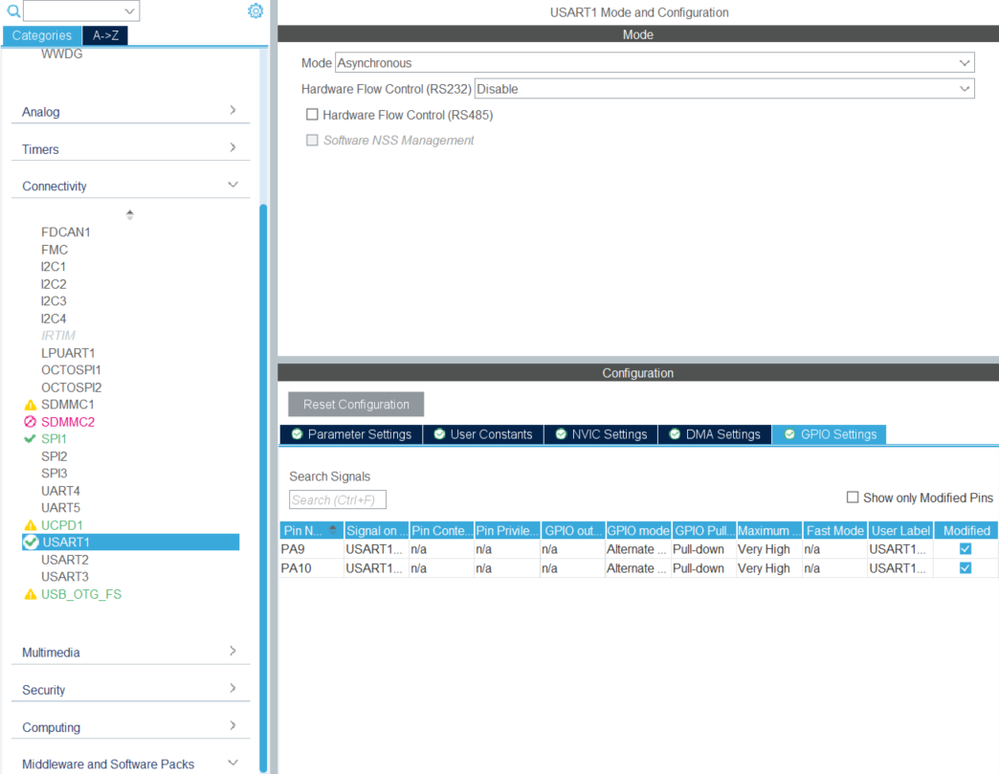Select PA9 pin name cell
Image resolution: width=999 pixels, height=774 pixels.
click(312, 549)
